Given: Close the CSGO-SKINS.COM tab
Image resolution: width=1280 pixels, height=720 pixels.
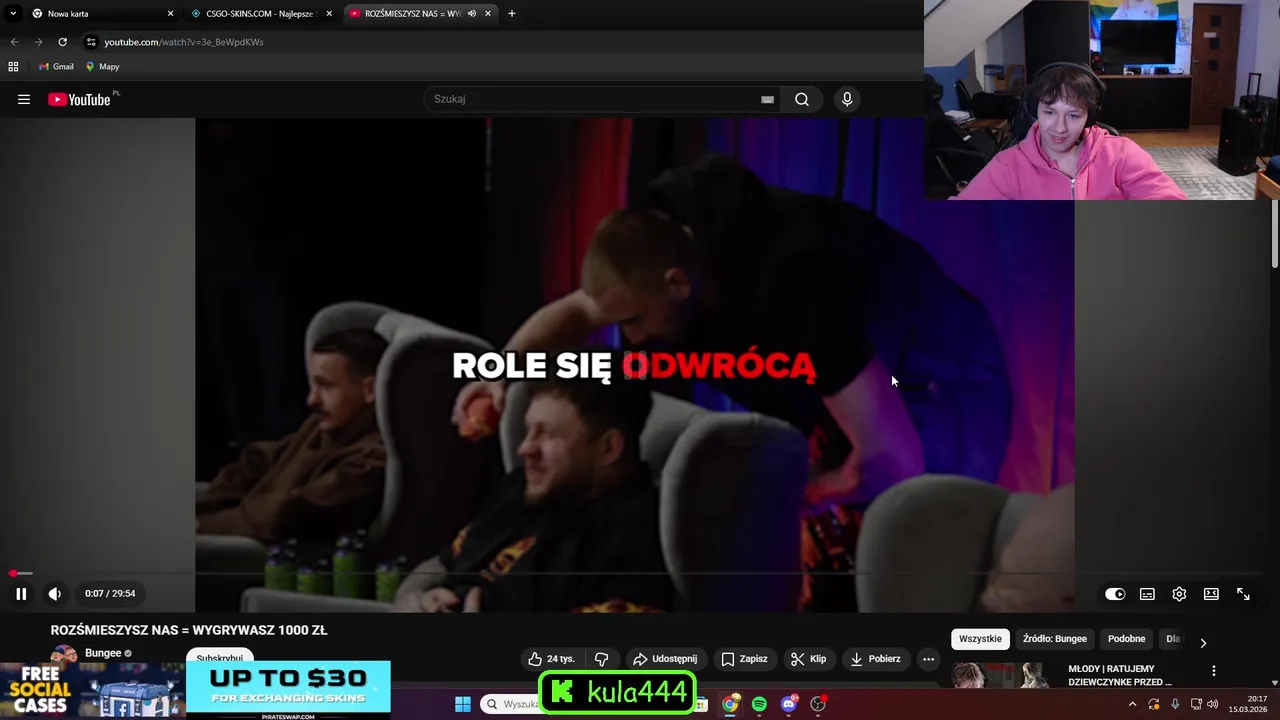Looking at the screenshot, I should point(329,14).
